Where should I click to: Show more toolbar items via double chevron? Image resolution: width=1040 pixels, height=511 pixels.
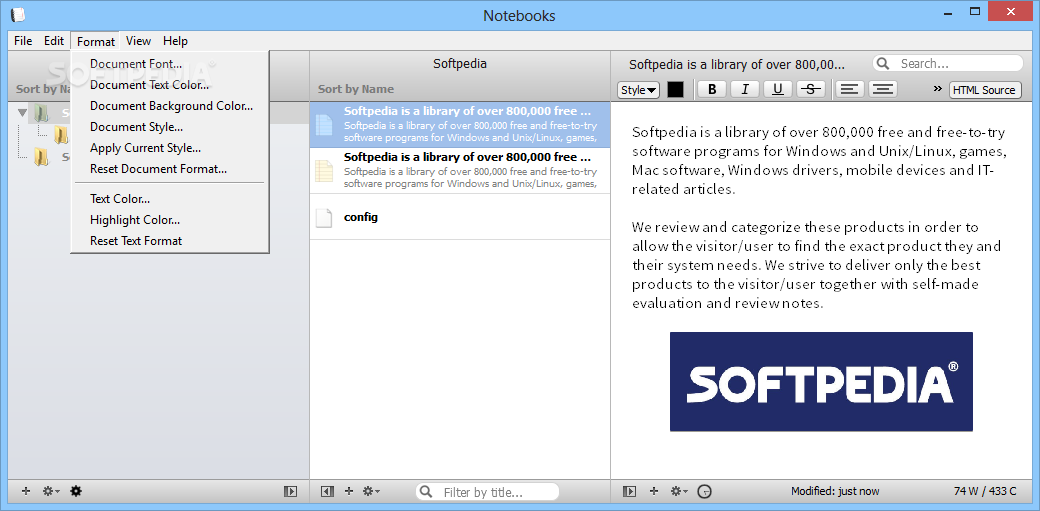click(937, 89)
